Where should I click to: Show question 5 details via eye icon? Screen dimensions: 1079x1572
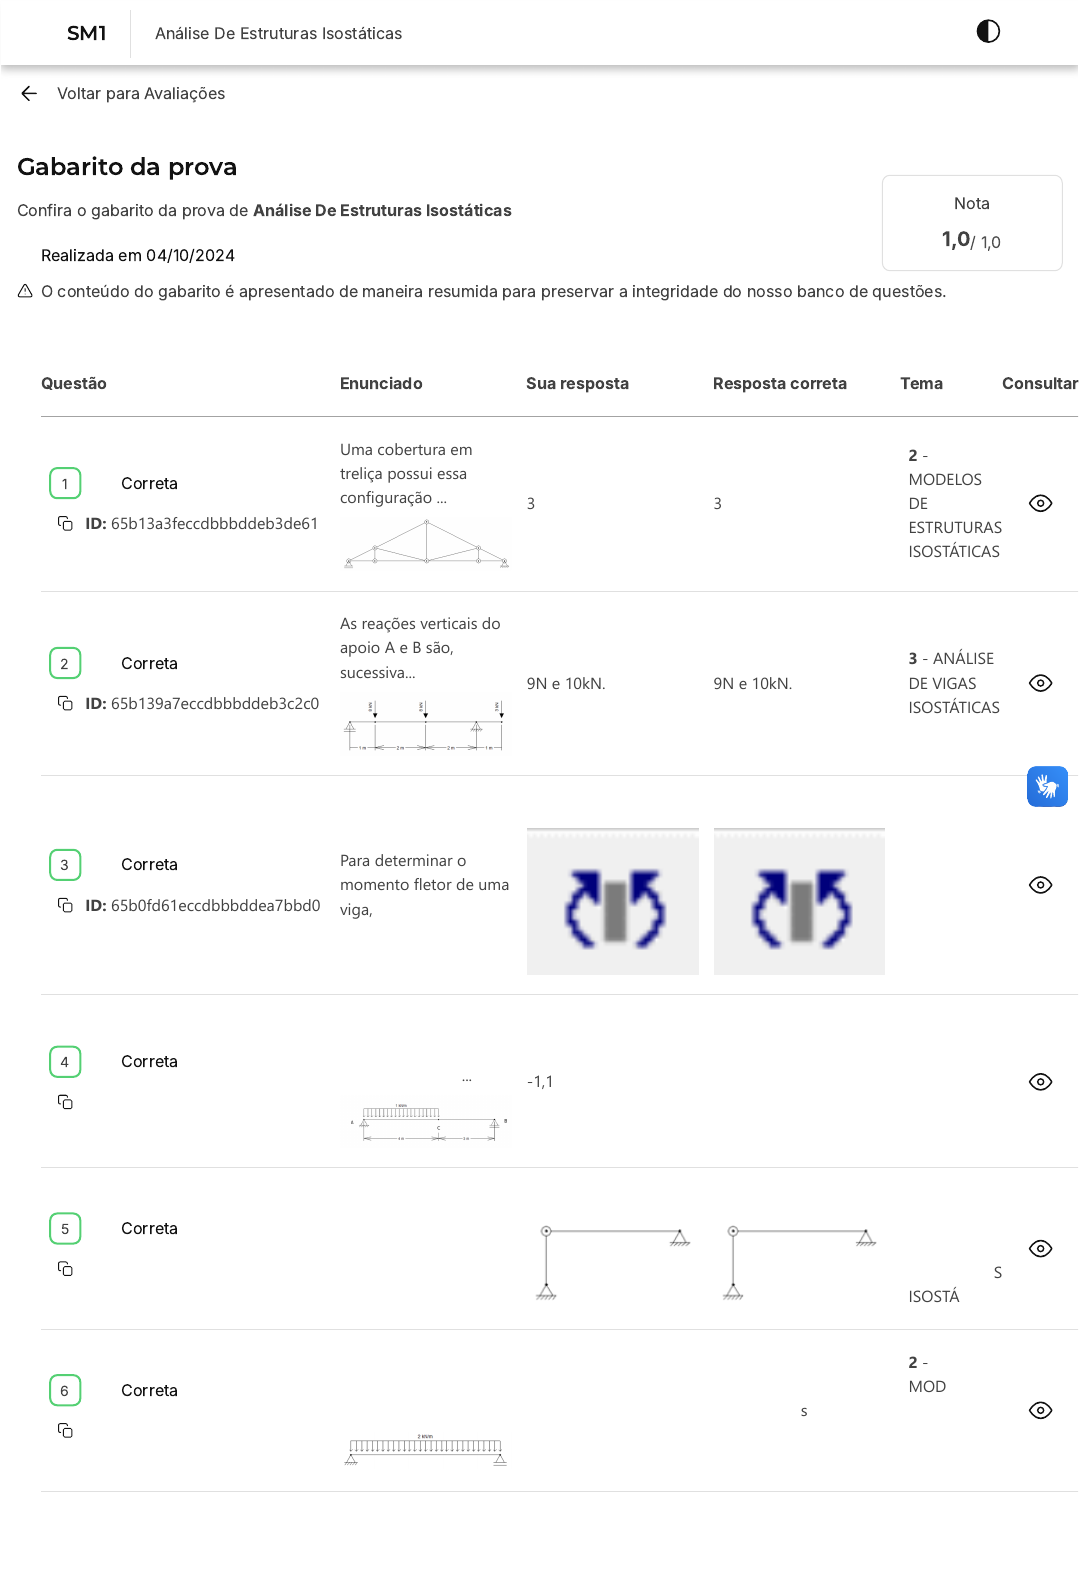tap(1040, 1249)
